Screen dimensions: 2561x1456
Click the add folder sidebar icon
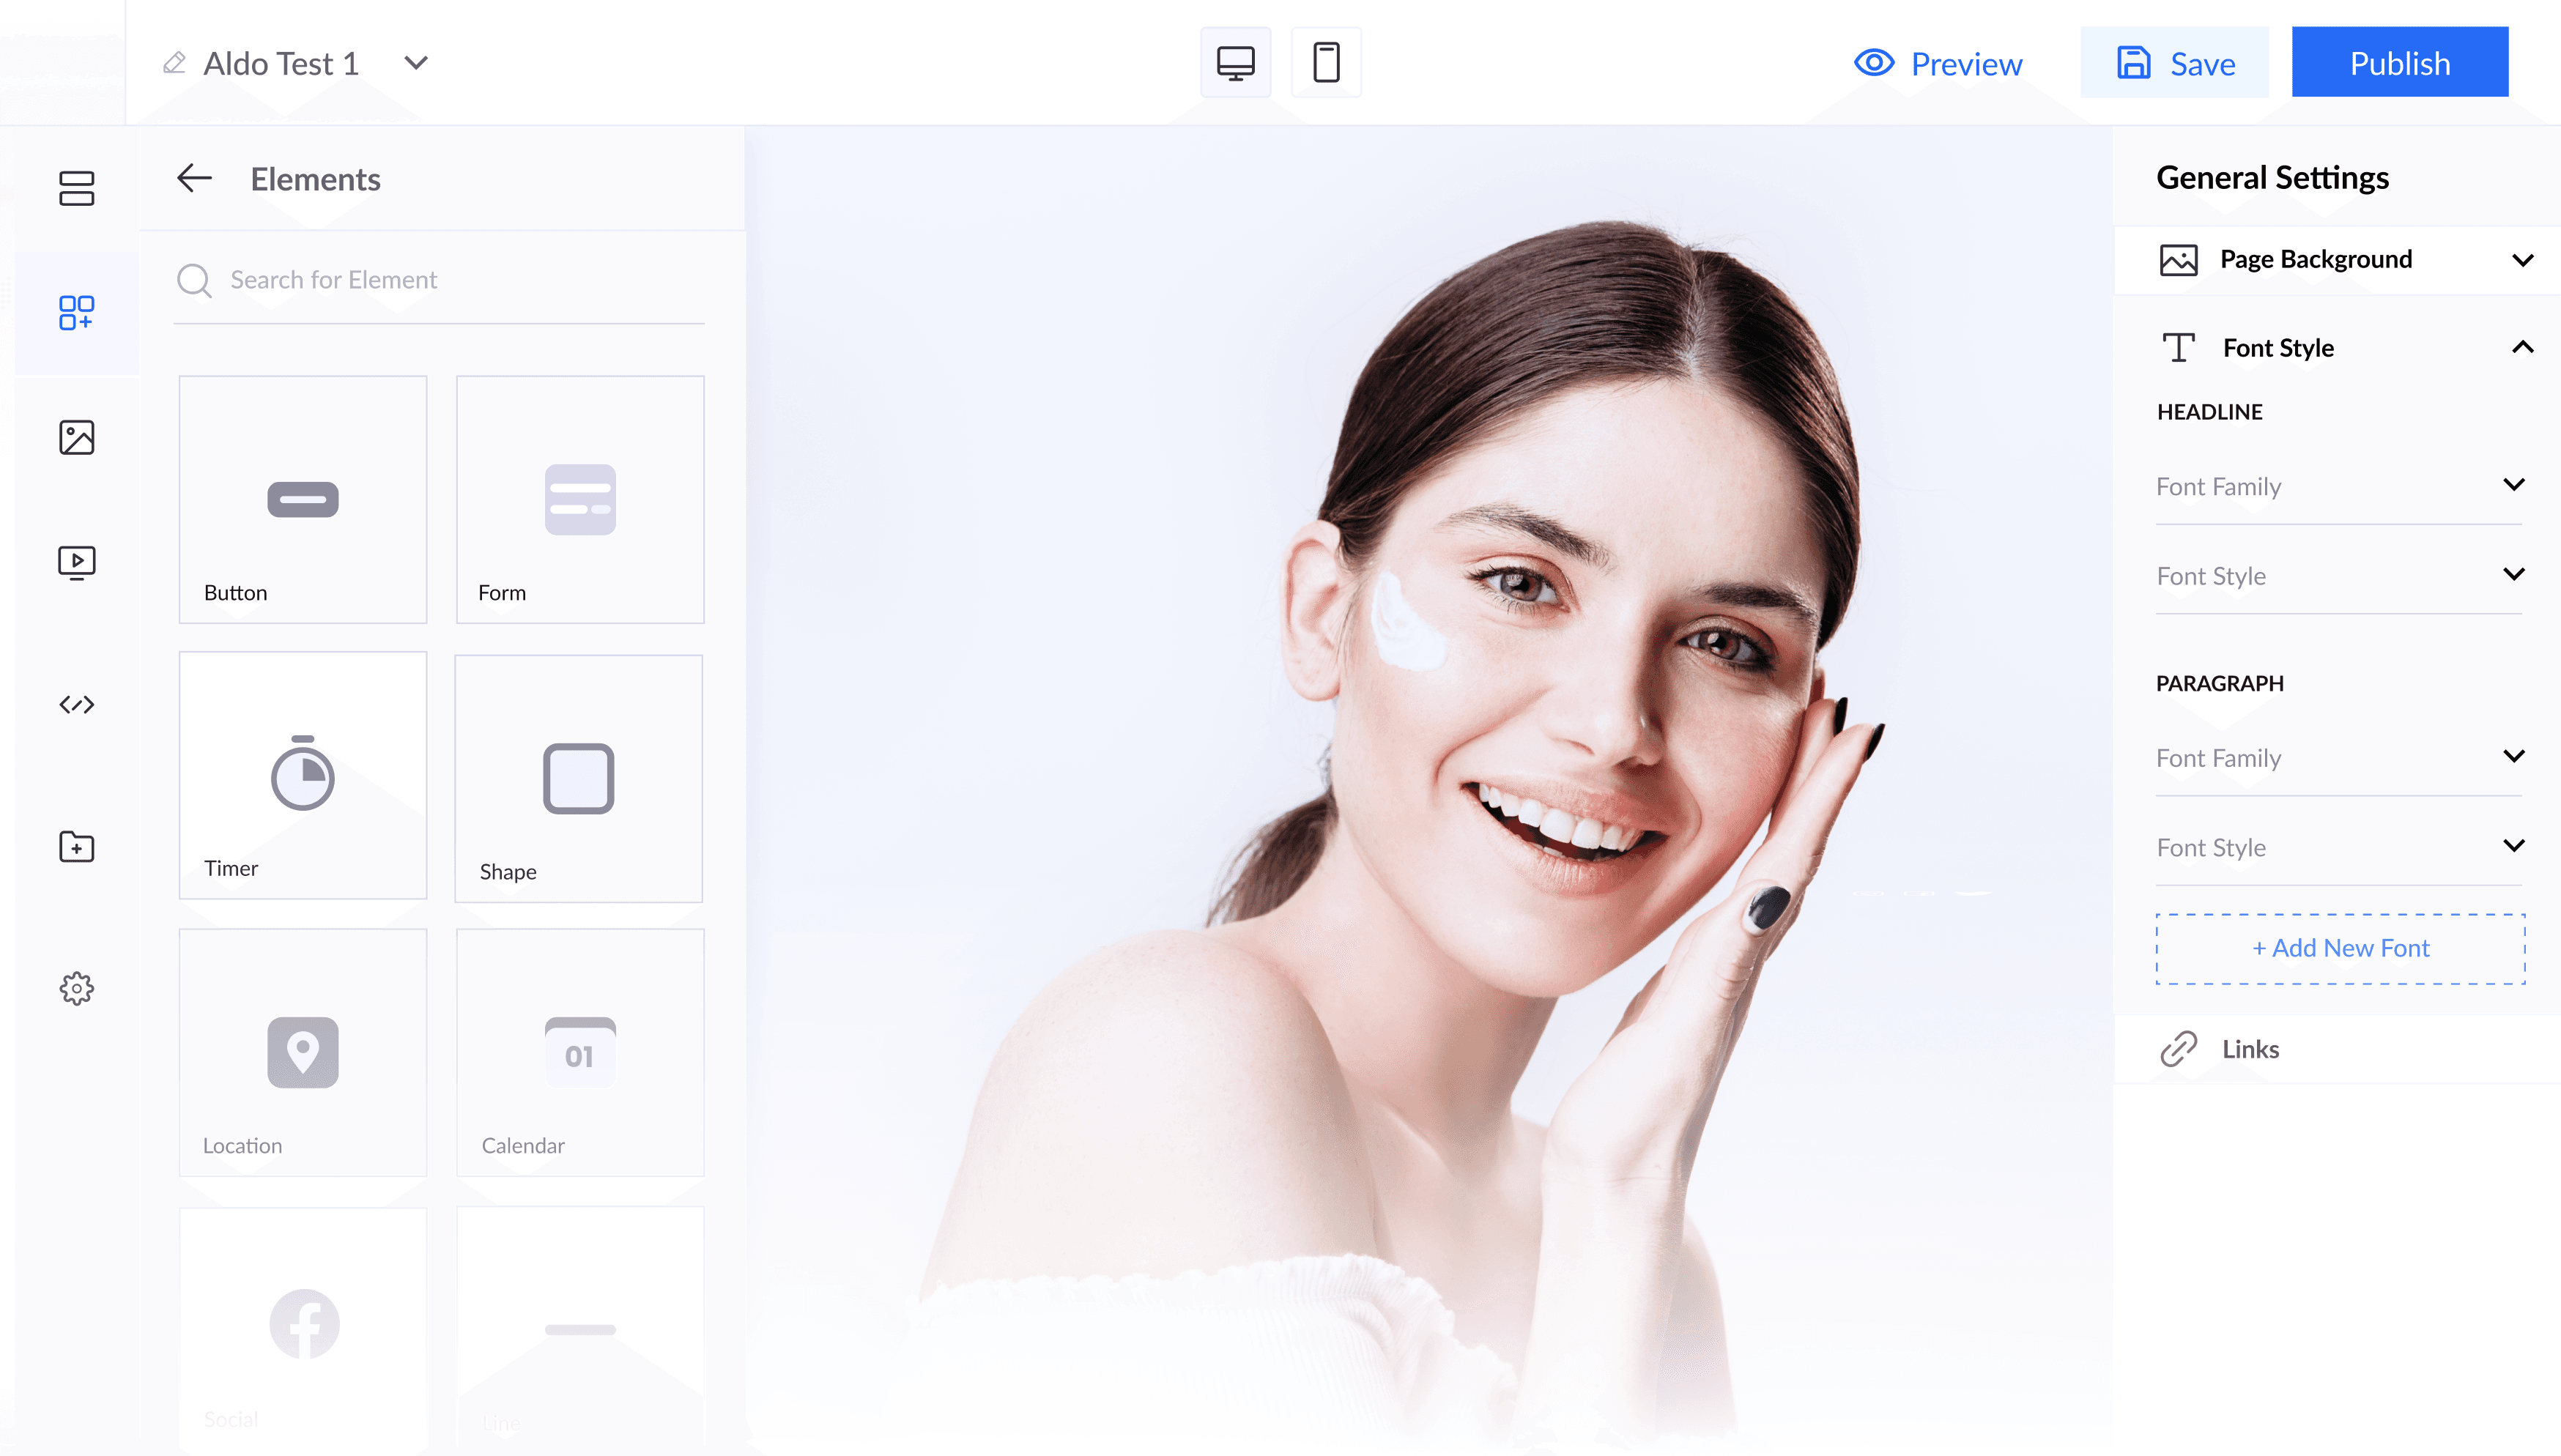coord(76,847)
